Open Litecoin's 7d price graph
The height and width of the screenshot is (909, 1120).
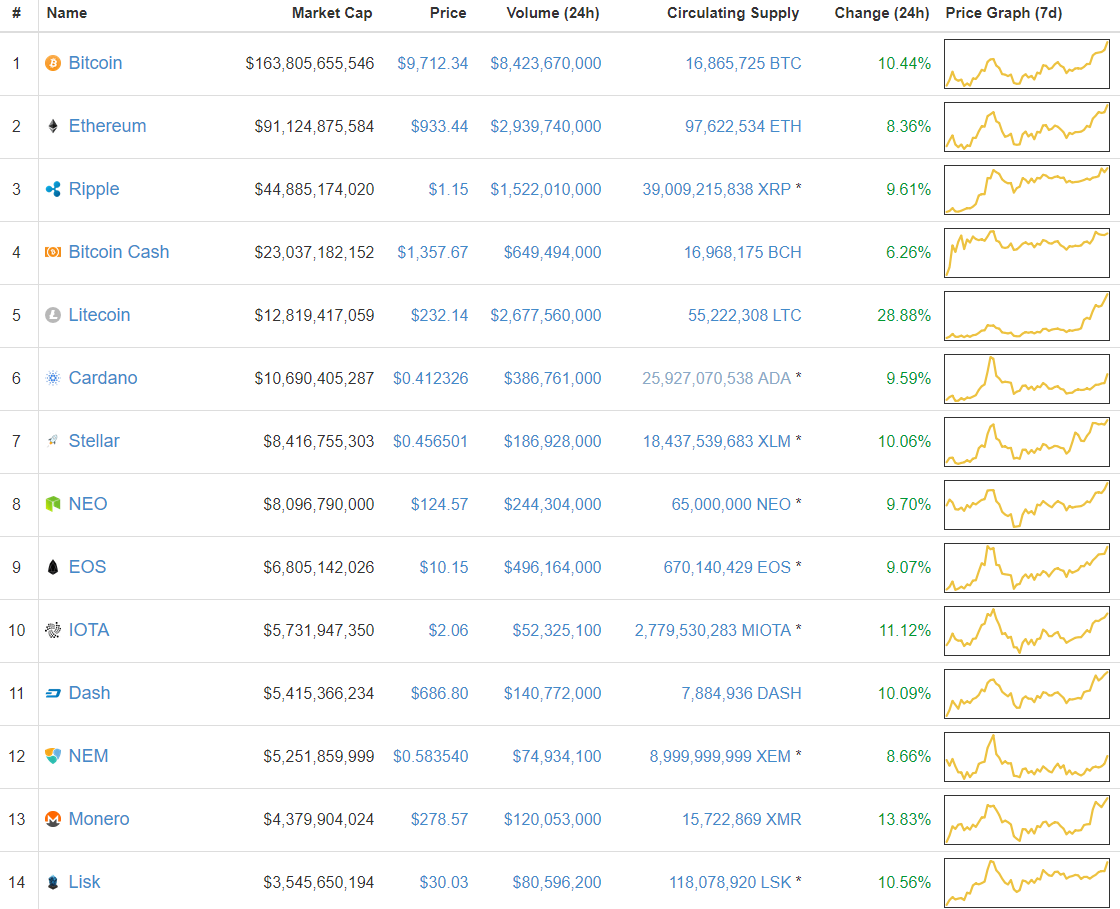tap(1026, 315)
